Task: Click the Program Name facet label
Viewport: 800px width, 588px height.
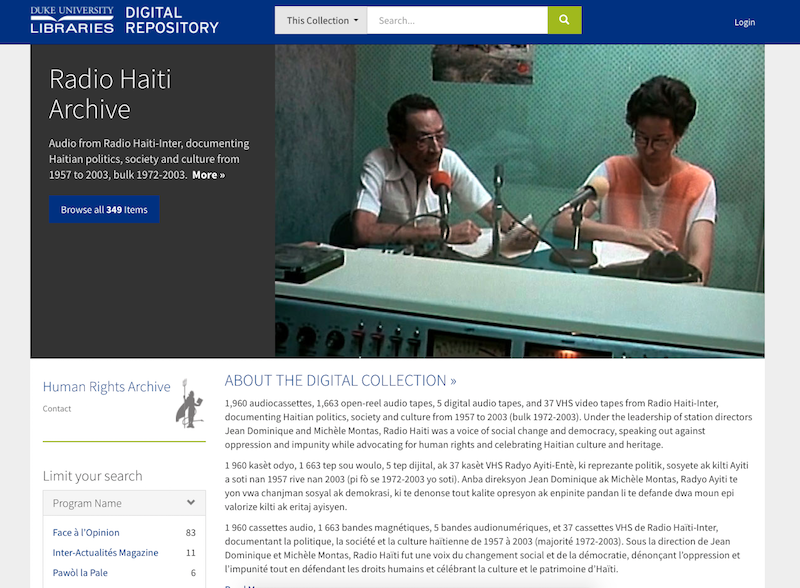Action: tap(87, 503)
